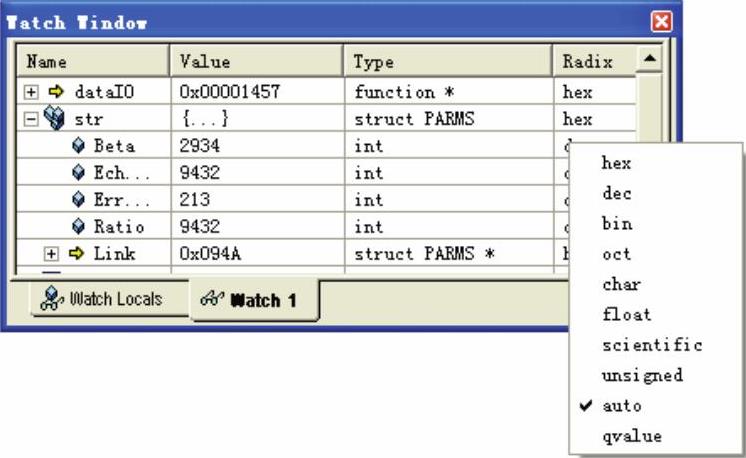Screen dimensions: 746x458
Task: Click the blue diamond icon beside Ech...
Action: pyautogui.click(x=79, y=172)
